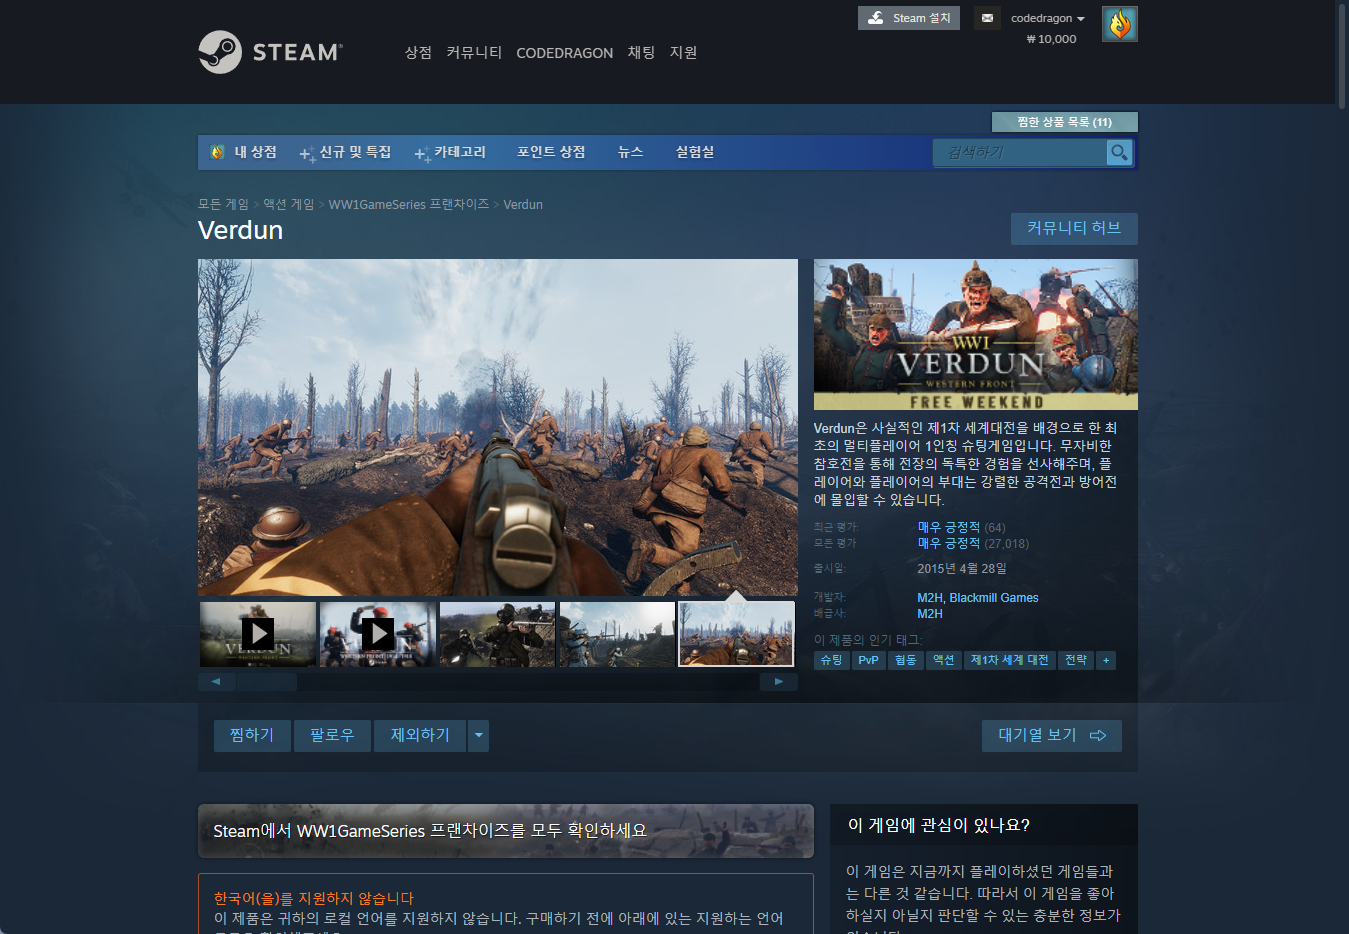Expand the 제외하기 dropdown arrow
1349x934 pixels.
pos(479,736)
